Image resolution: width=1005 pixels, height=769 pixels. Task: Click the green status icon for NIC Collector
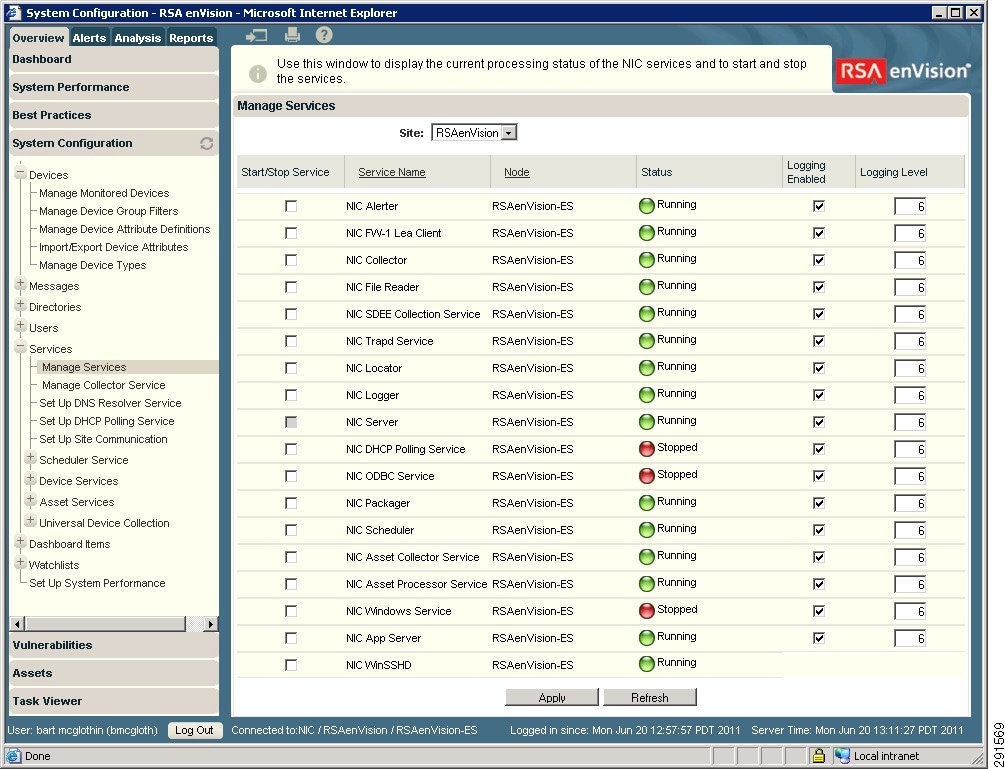[x=647, y=260]
